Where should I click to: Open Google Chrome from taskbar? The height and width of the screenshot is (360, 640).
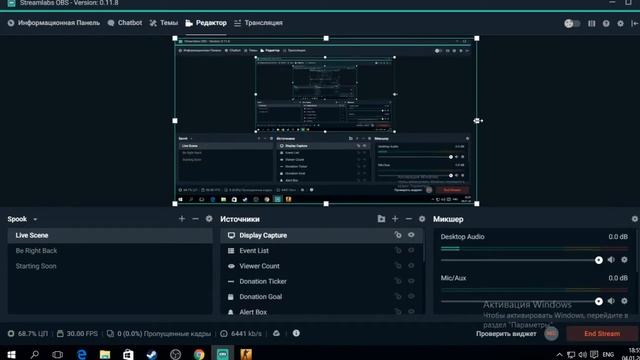coord(199,354)
